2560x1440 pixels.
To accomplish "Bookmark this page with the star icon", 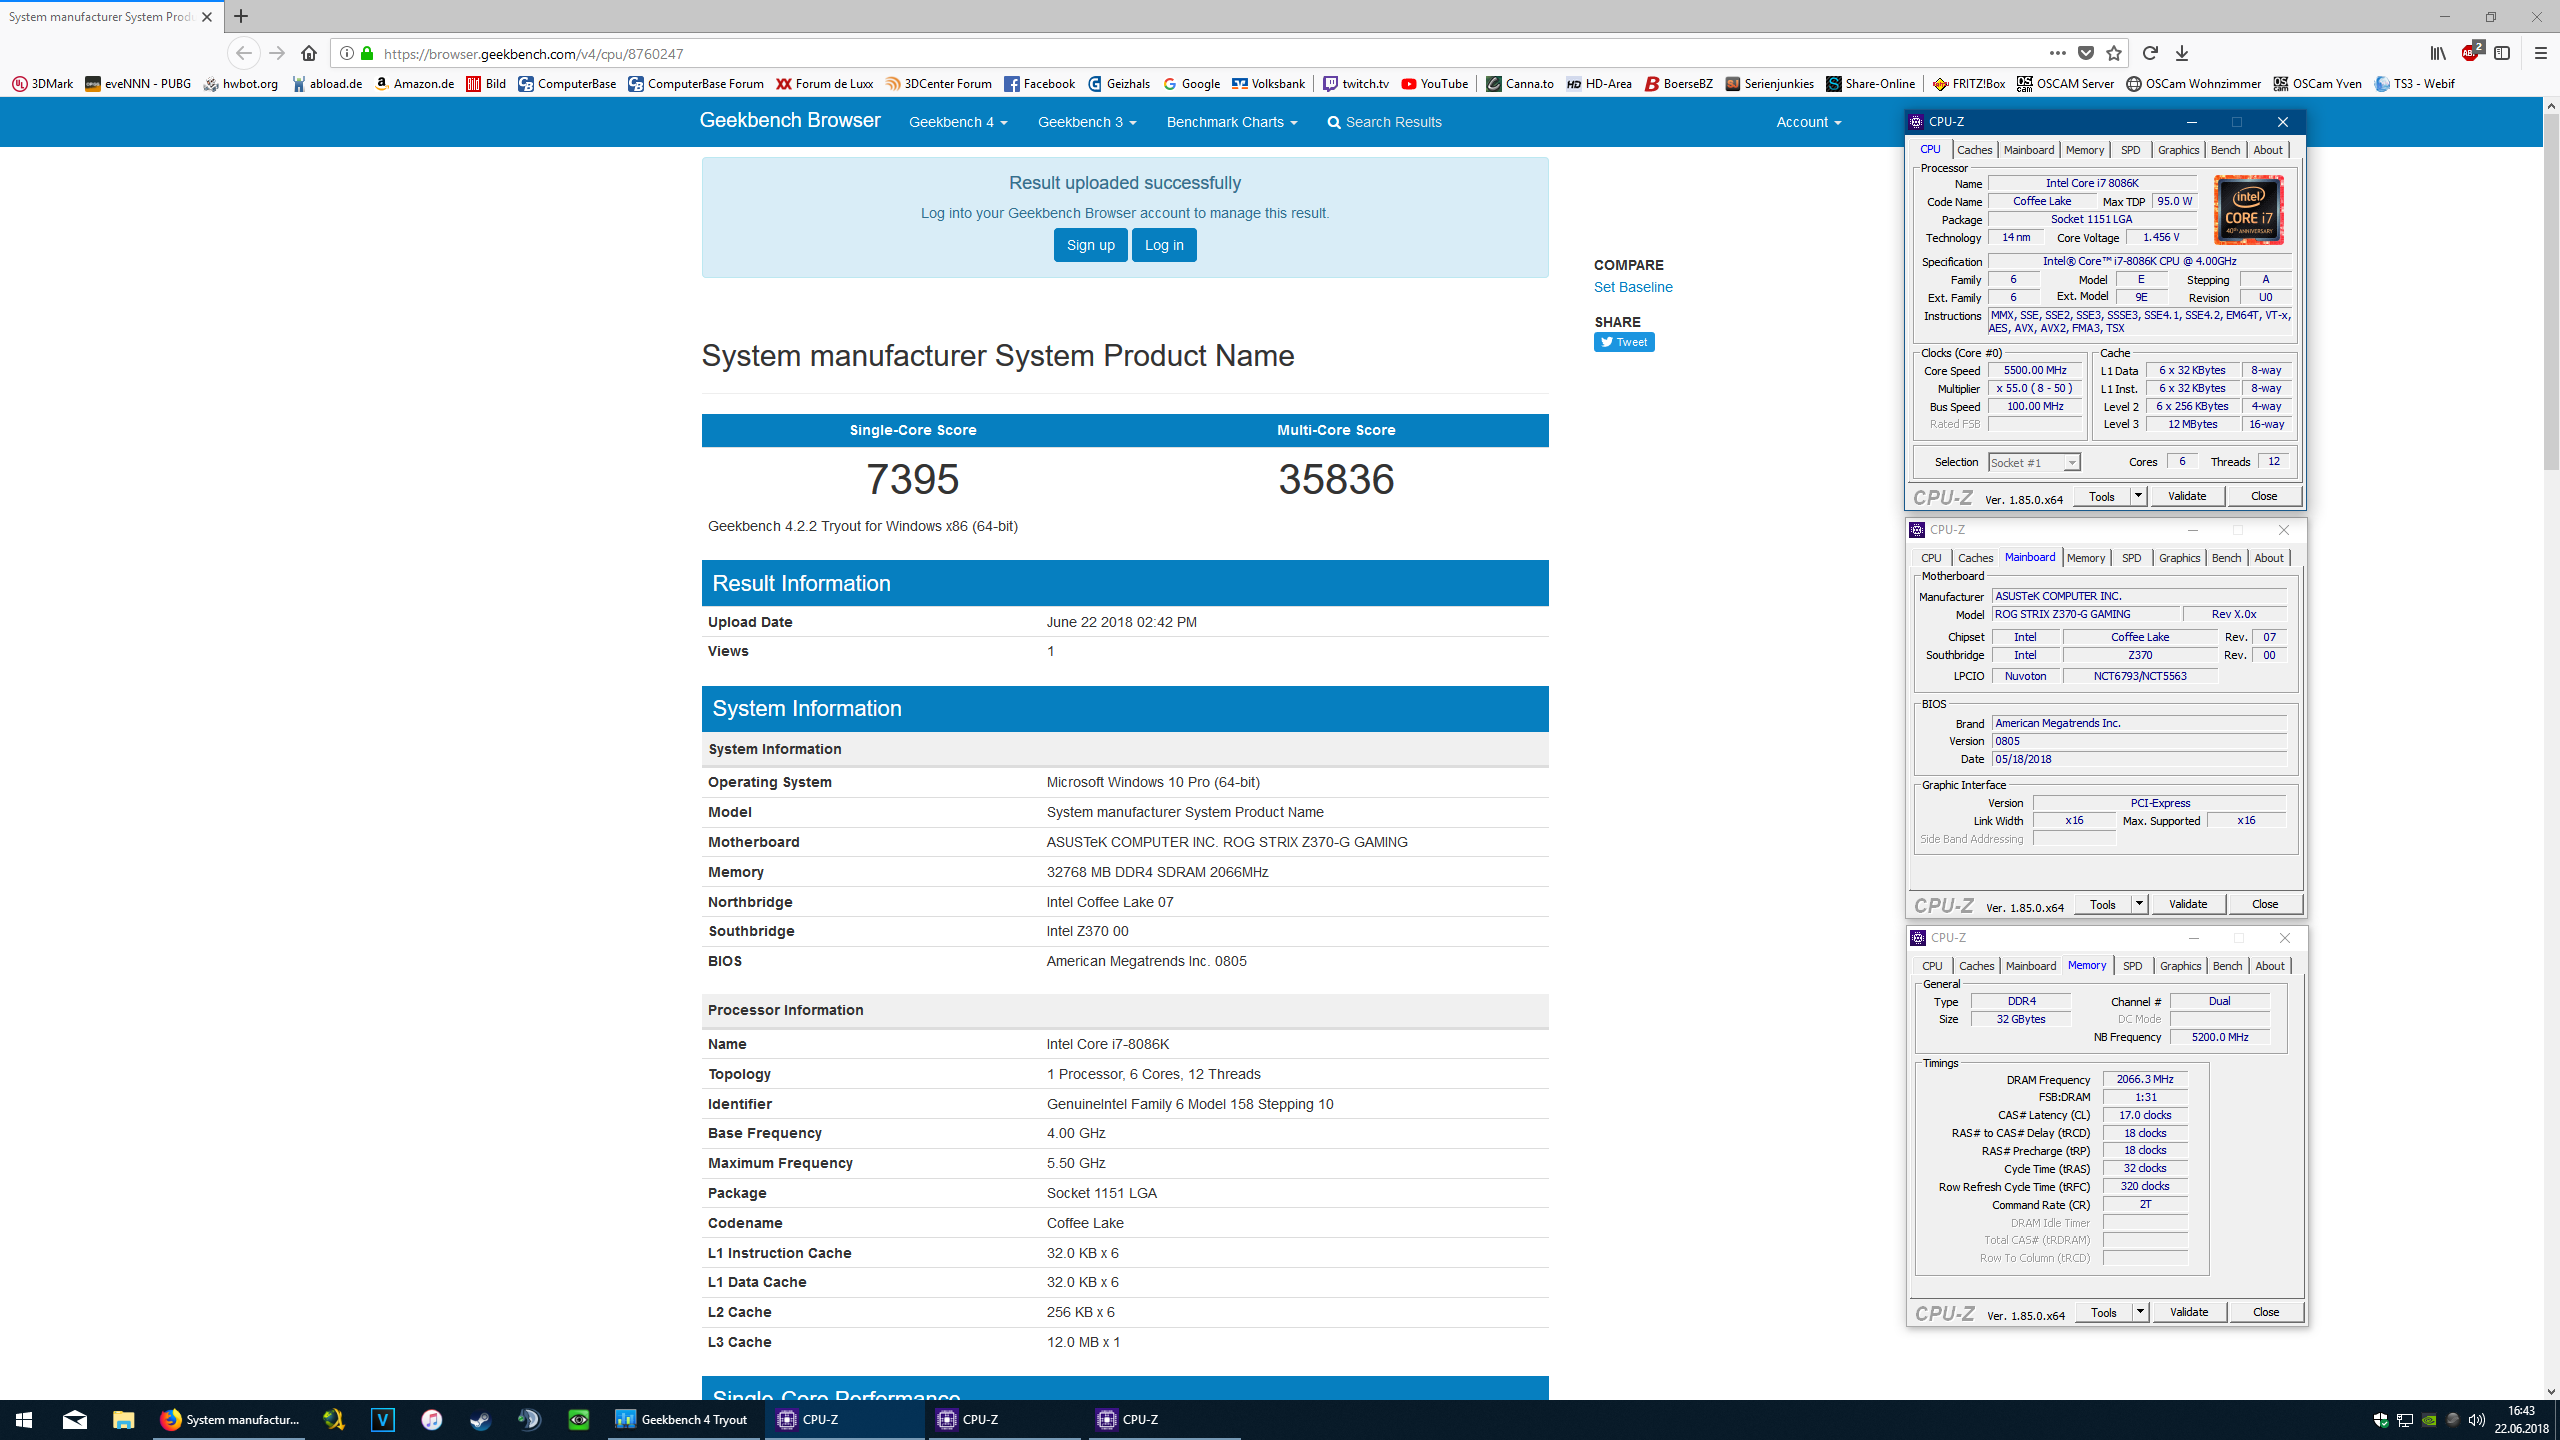I will [2113, 53].
